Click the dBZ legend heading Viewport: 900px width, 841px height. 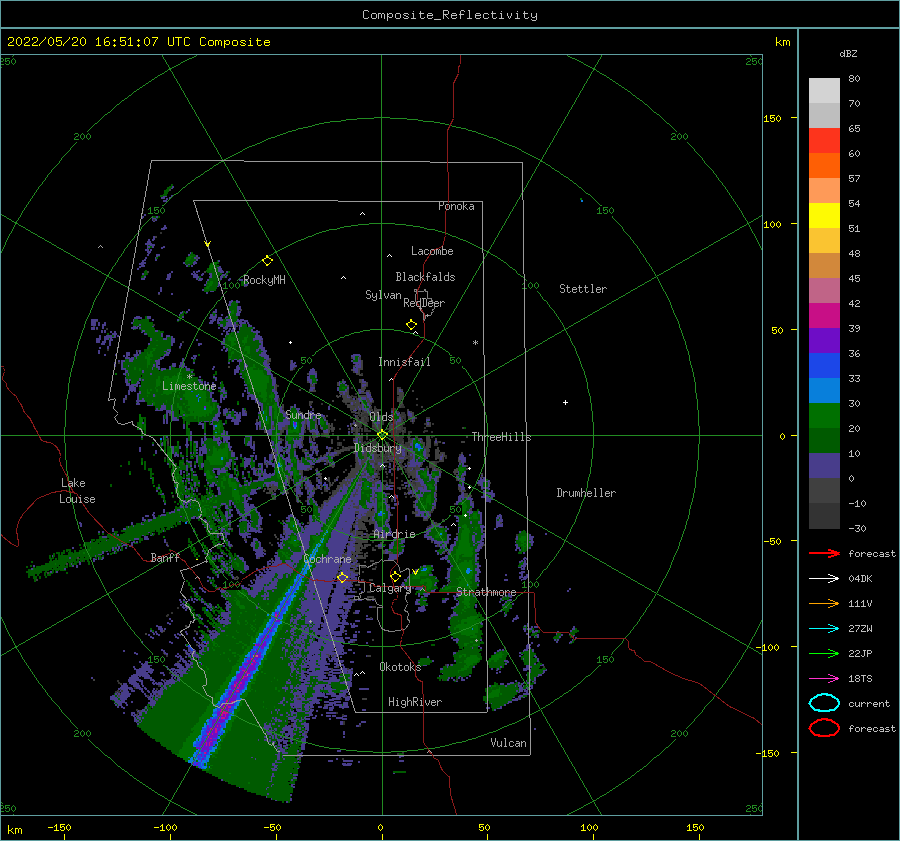[848, 53]
